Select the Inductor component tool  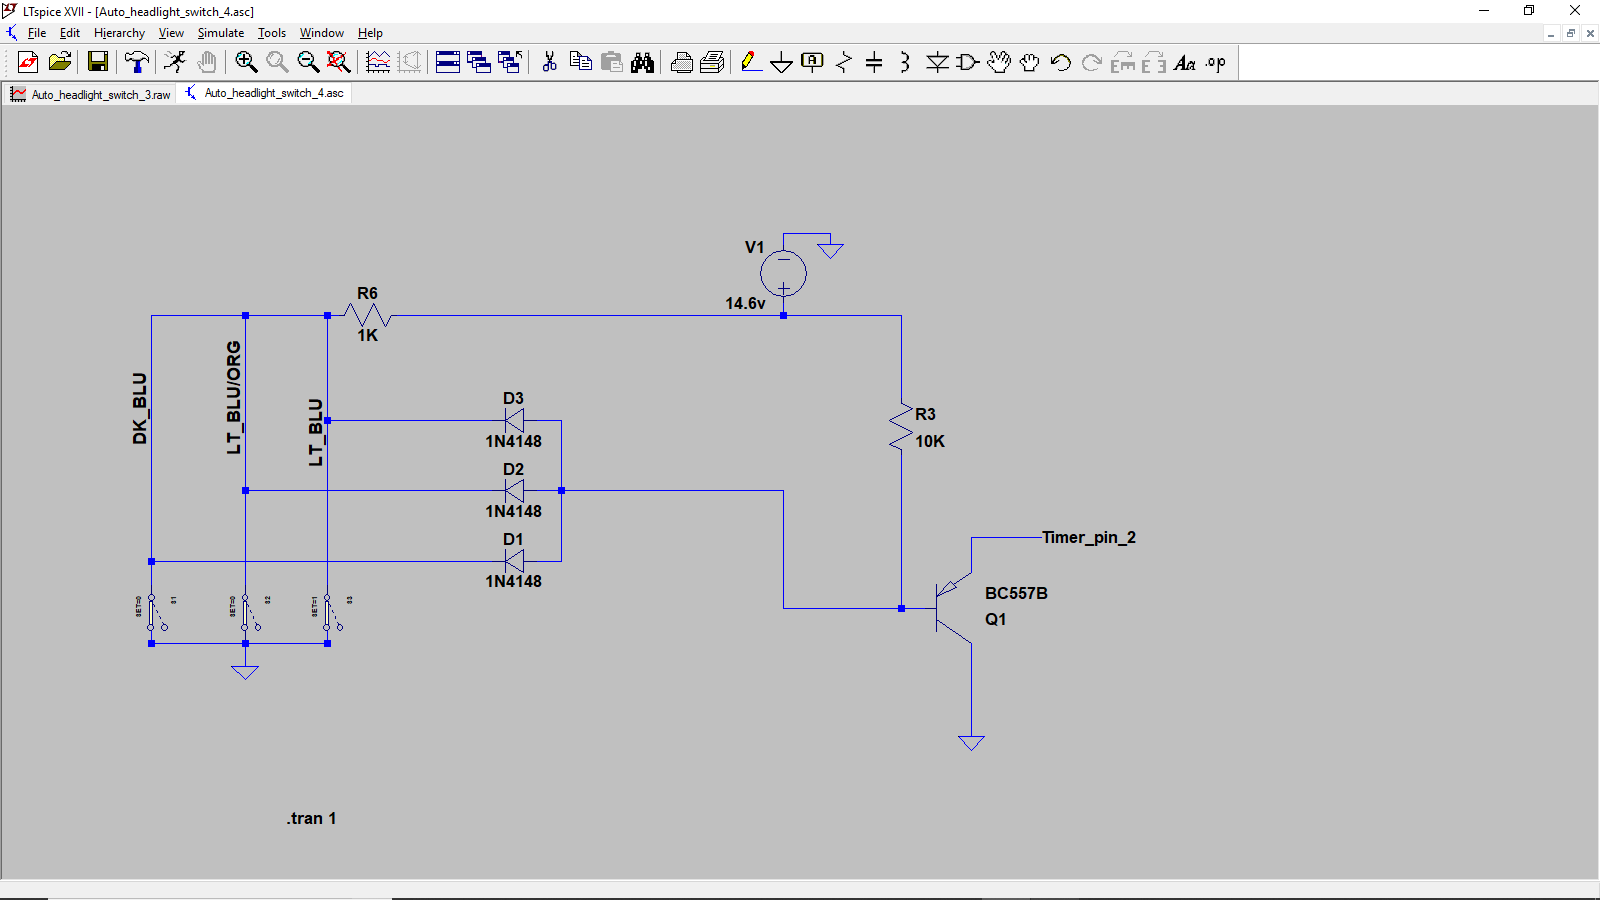905,62
